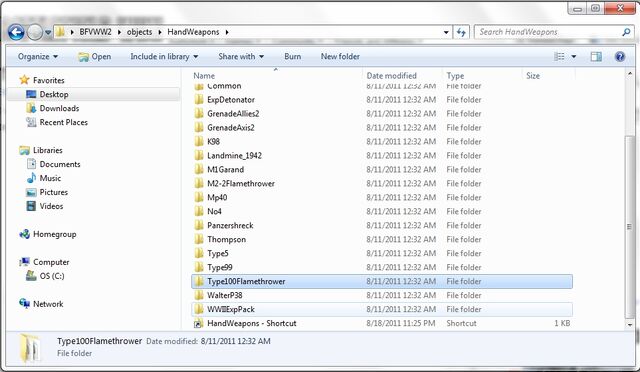
Task: Sort by the Type column header
Action: pos(455,76)
